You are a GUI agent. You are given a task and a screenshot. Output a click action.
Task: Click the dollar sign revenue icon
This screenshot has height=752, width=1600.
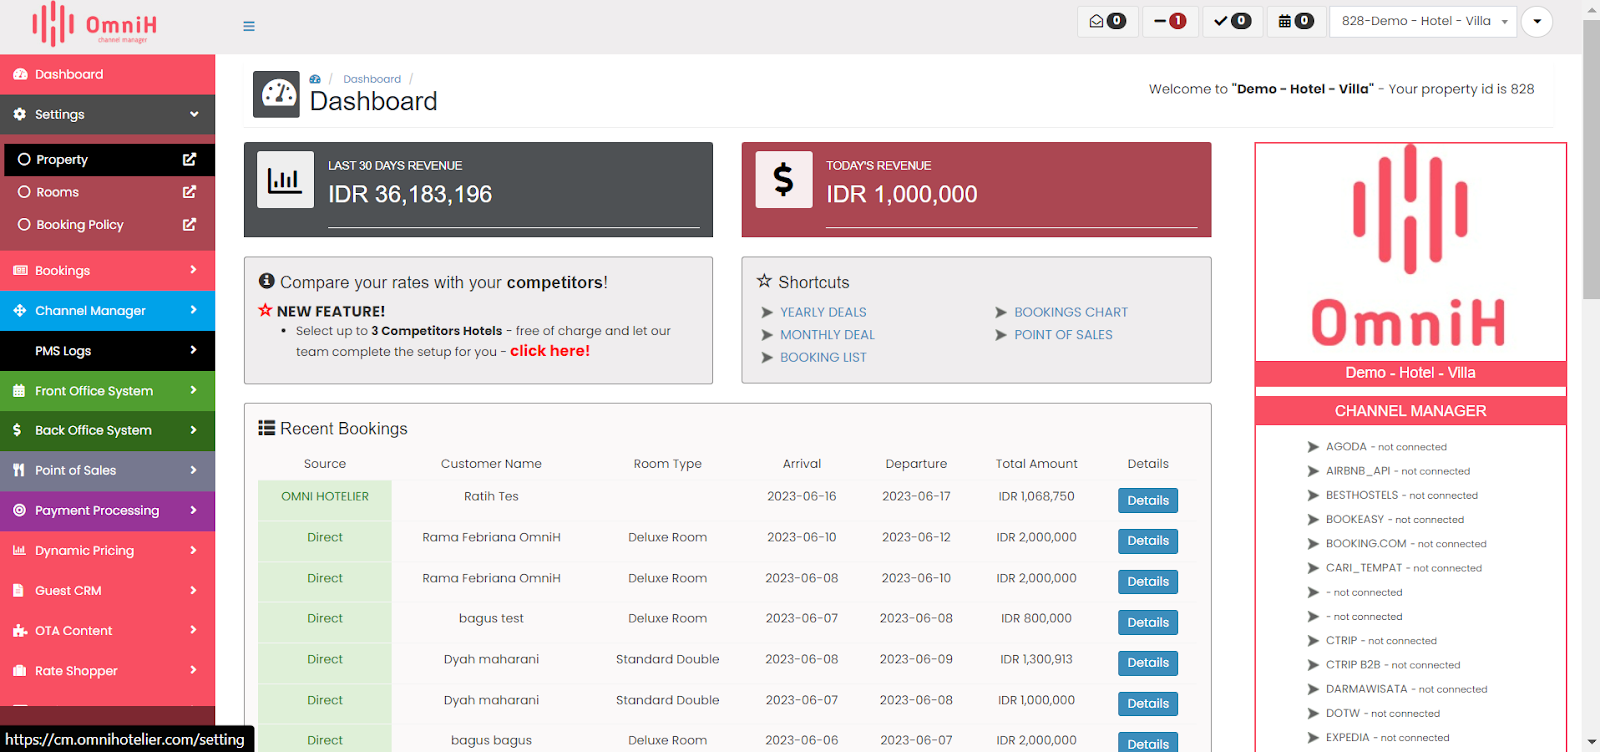click(784, 180)
